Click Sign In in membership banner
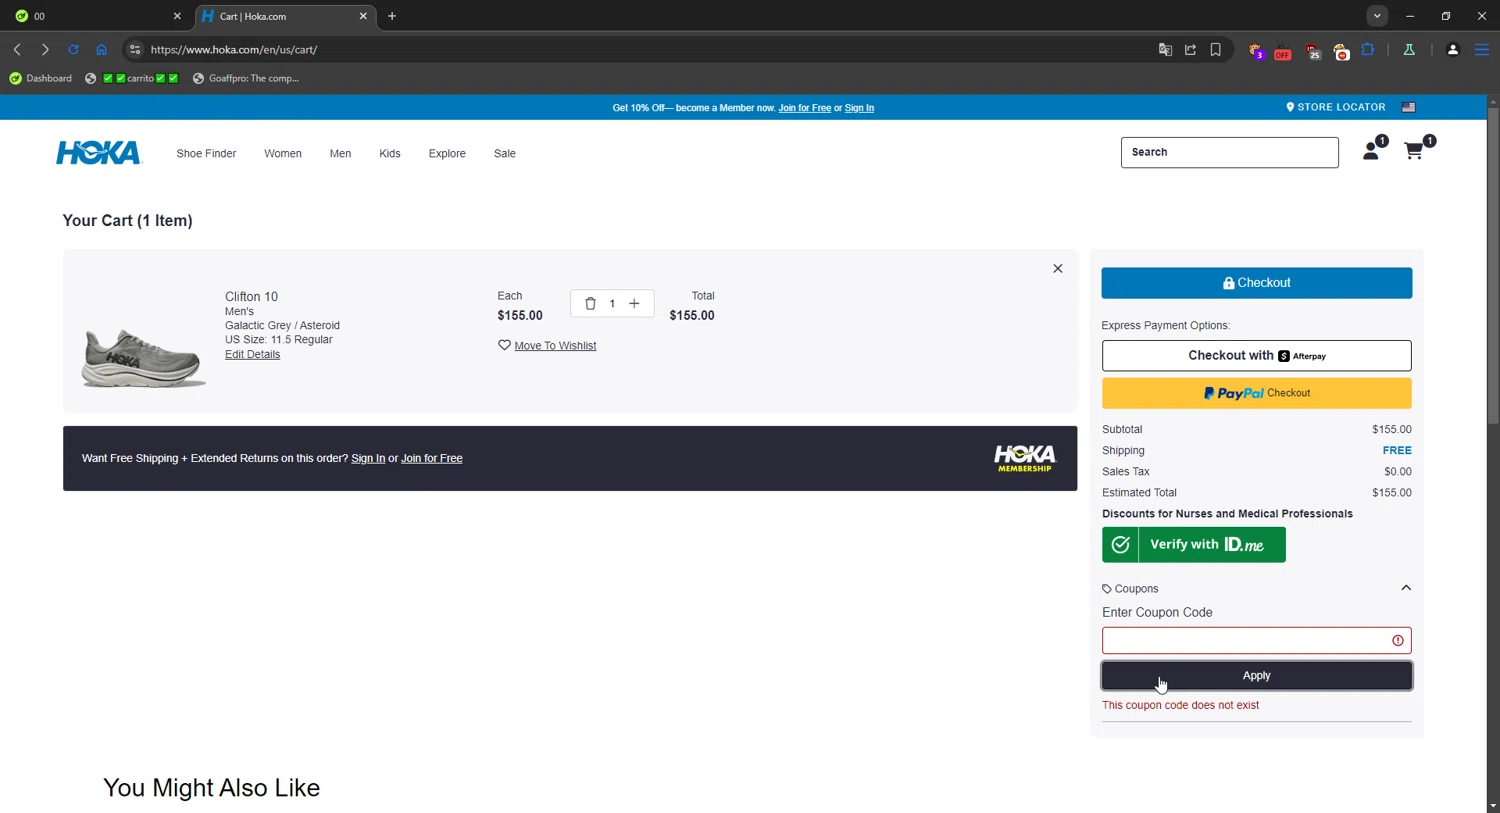The height and width of the screenshot is (813, 1500). (x=368, y=458)
